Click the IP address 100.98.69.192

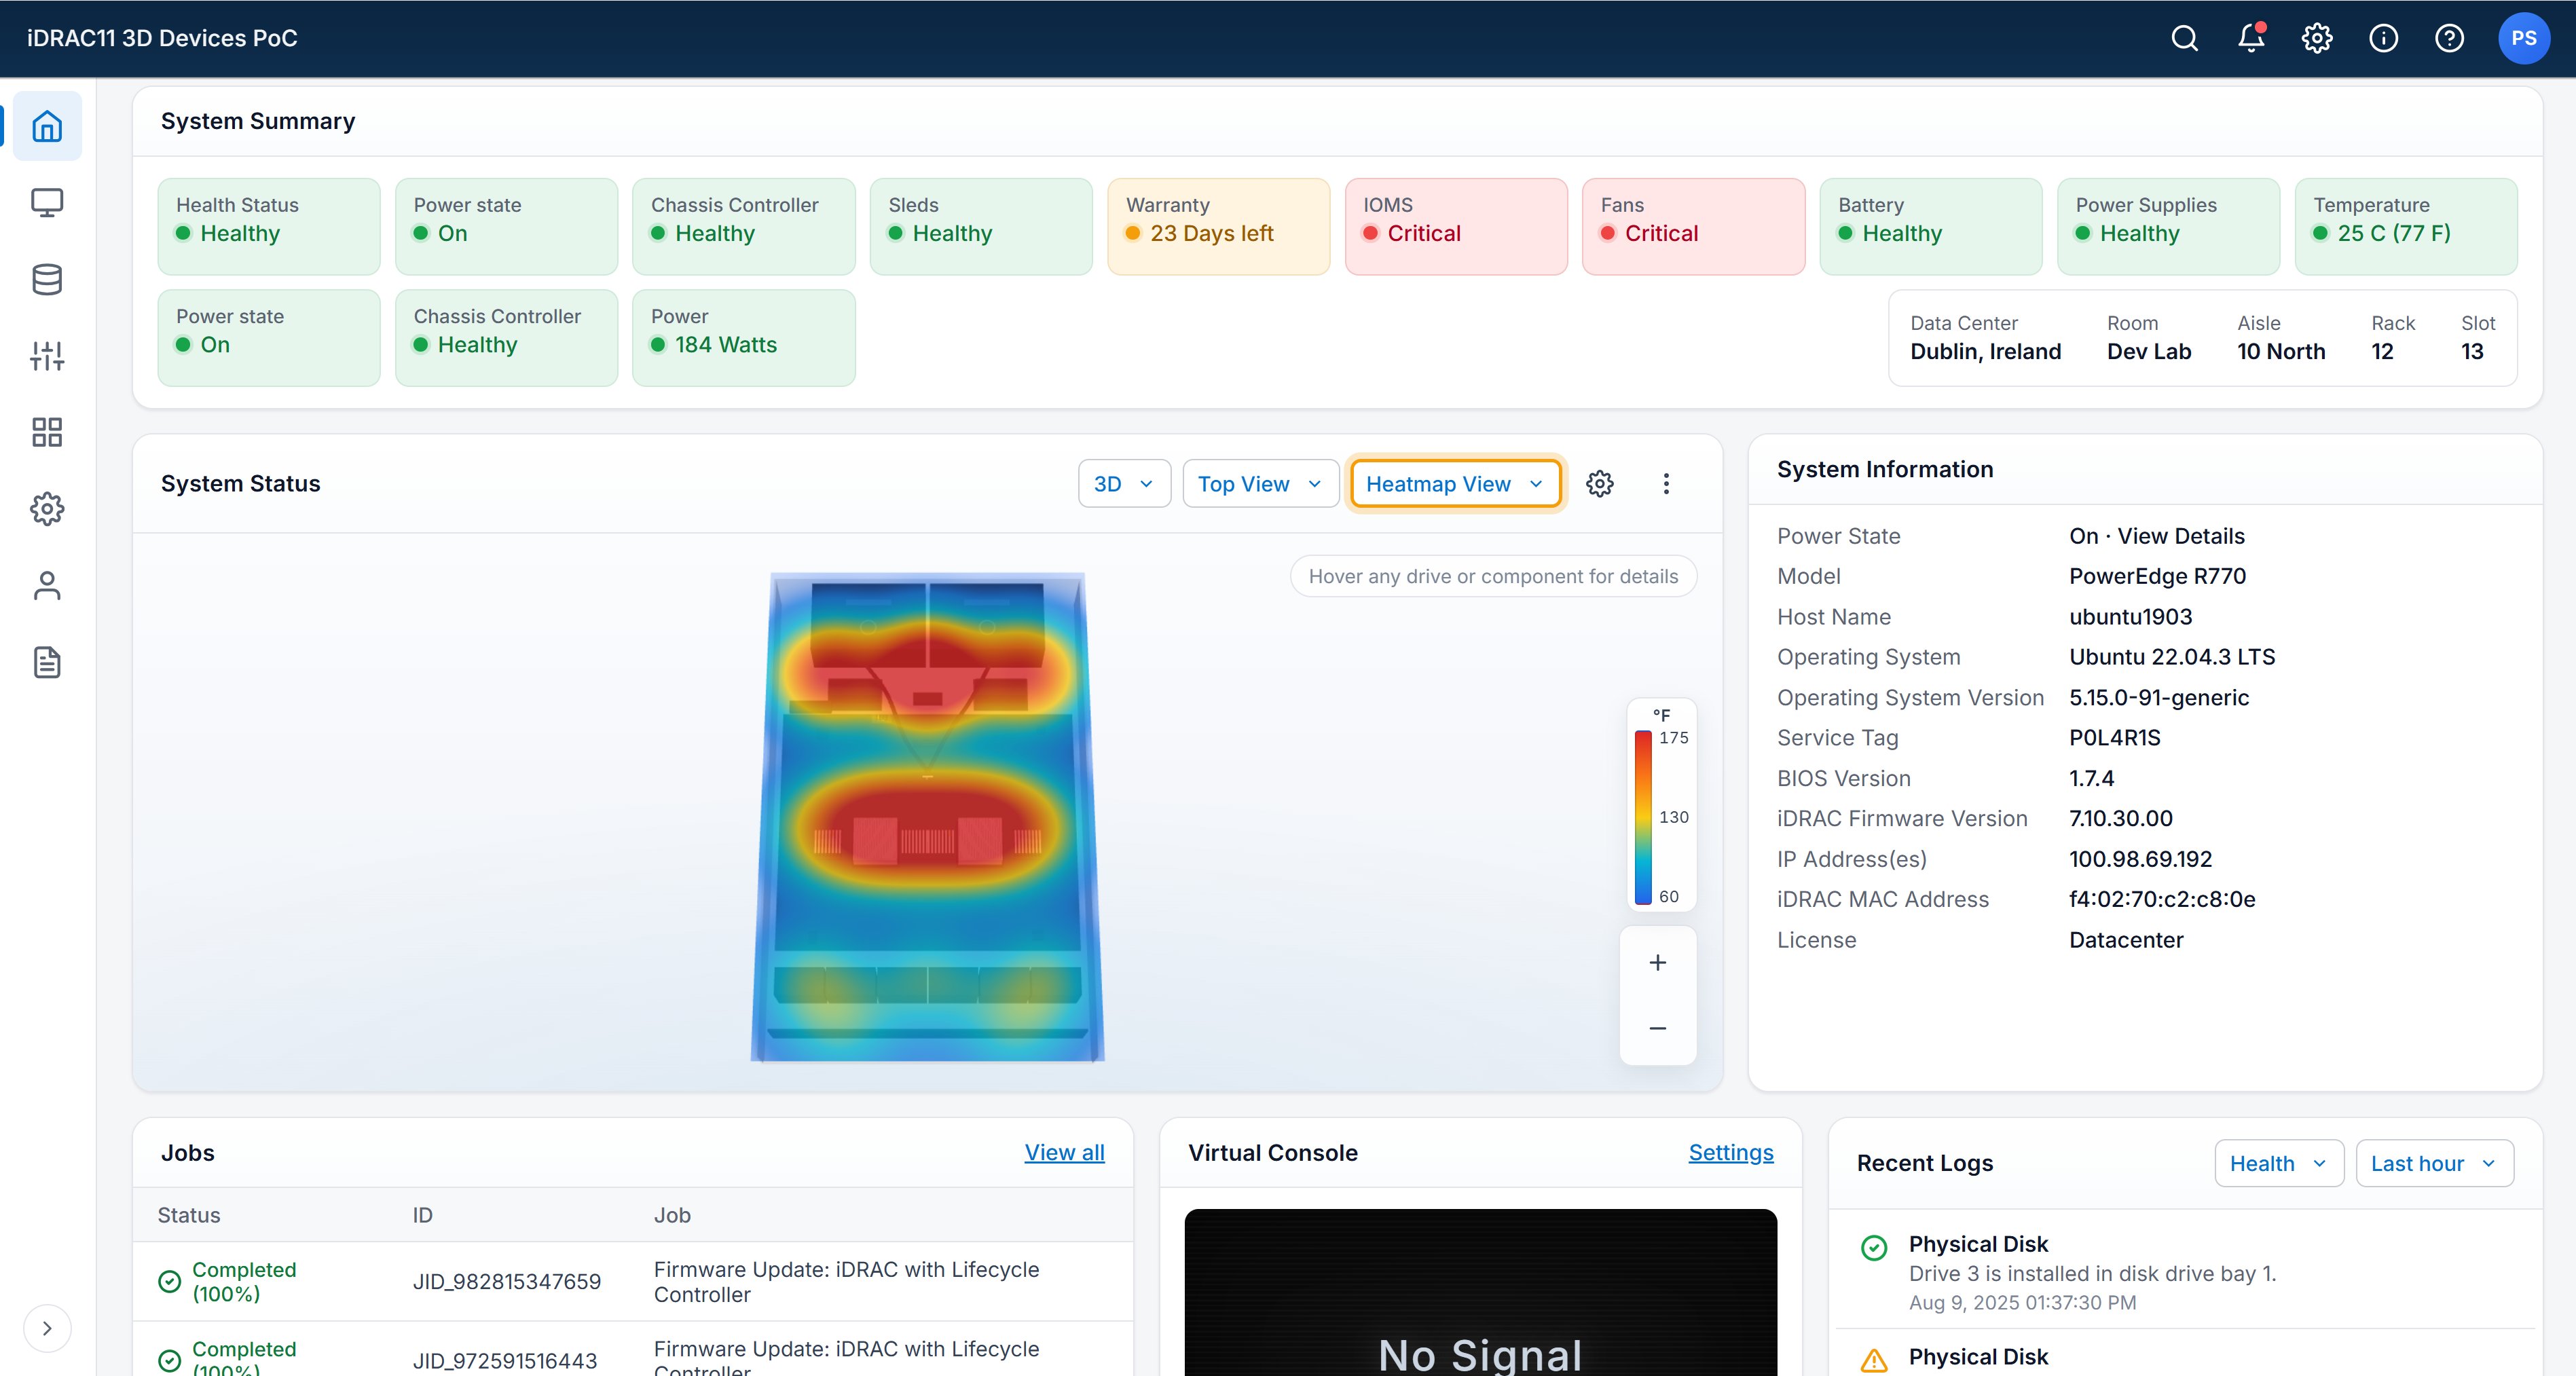tap(2141, 859)
